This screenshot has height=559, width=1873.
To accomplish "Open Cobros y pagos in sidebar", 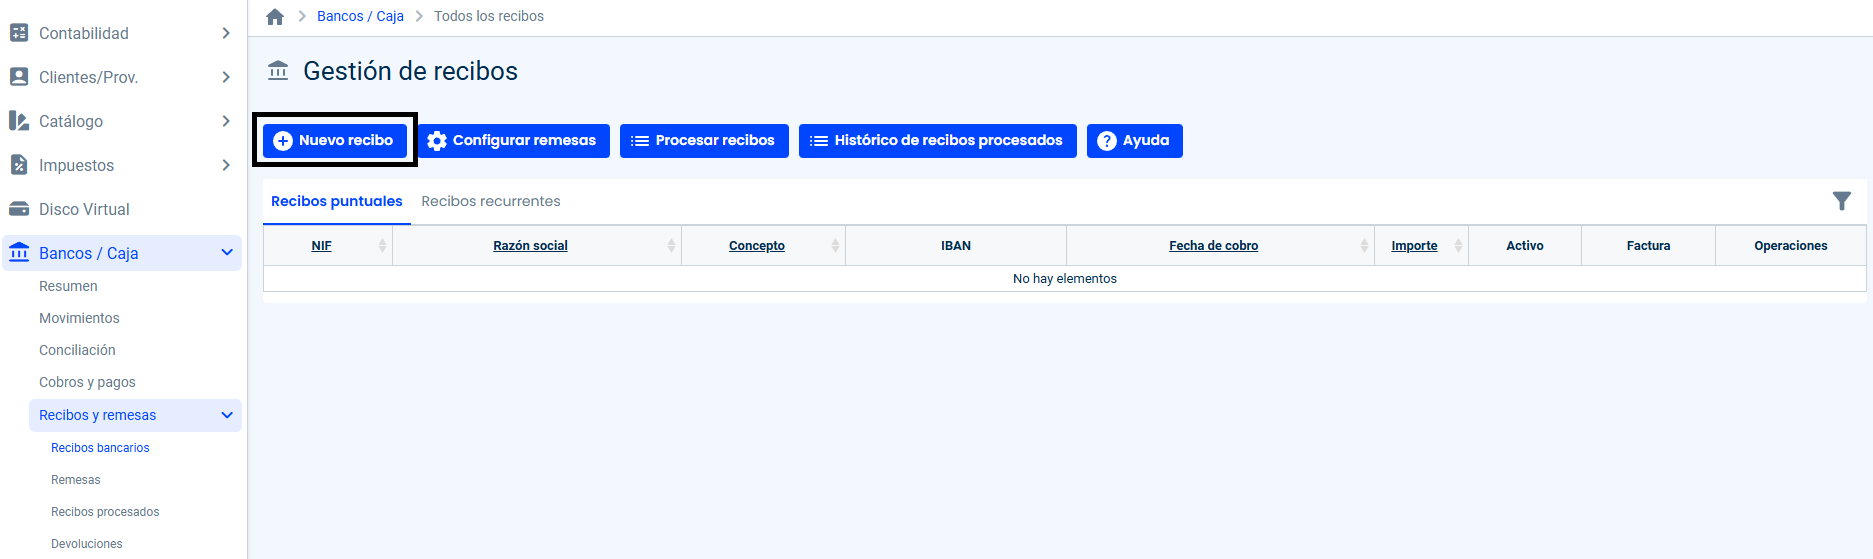I will [x=87, y=382].
